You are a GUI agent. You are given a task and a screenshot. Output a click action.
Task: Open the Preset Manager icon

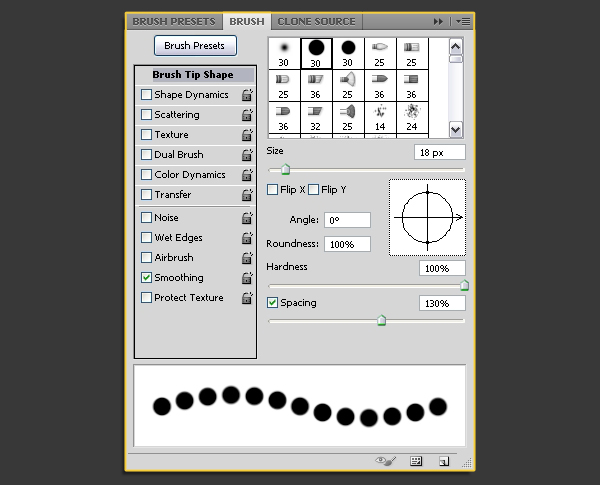416,461
